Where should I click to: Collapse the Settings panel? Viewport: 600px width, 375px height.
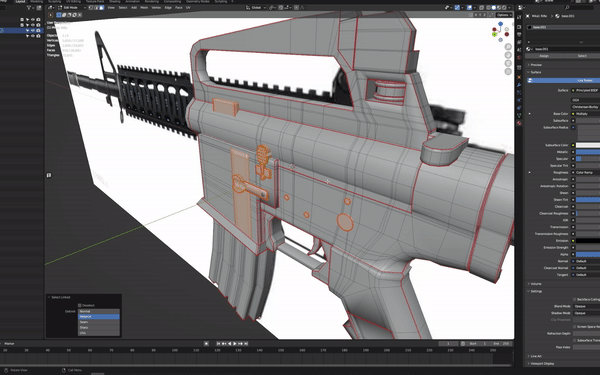click(536, 291)
